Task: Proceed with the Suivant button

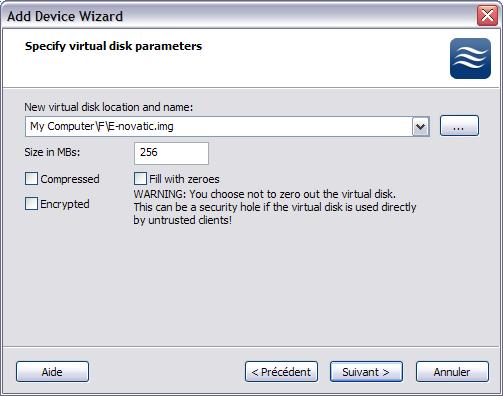Action: click(x=366, y=372)
